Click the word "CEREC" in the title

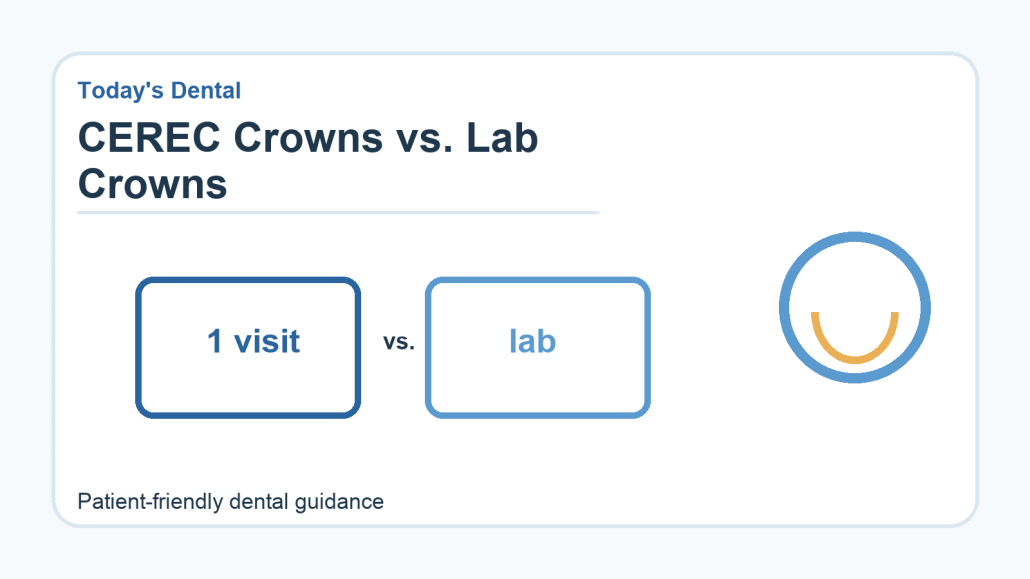[149, 138]
